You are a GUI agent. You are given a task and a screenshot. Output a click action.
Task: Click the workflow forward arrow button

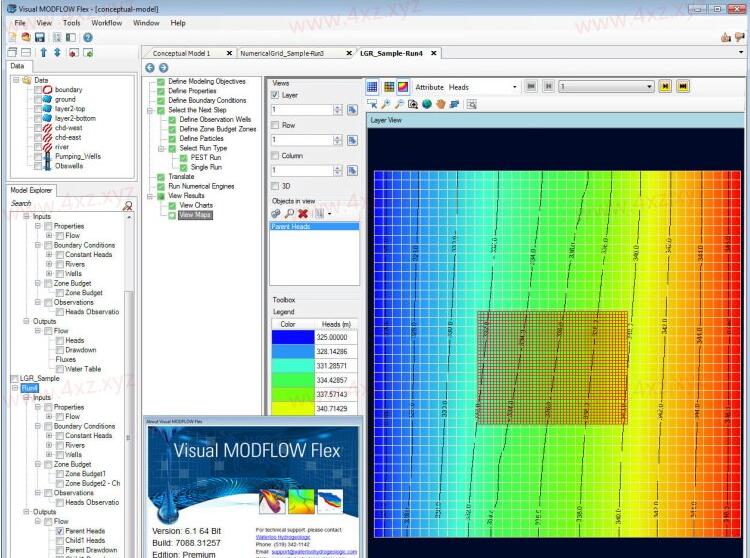164,68
